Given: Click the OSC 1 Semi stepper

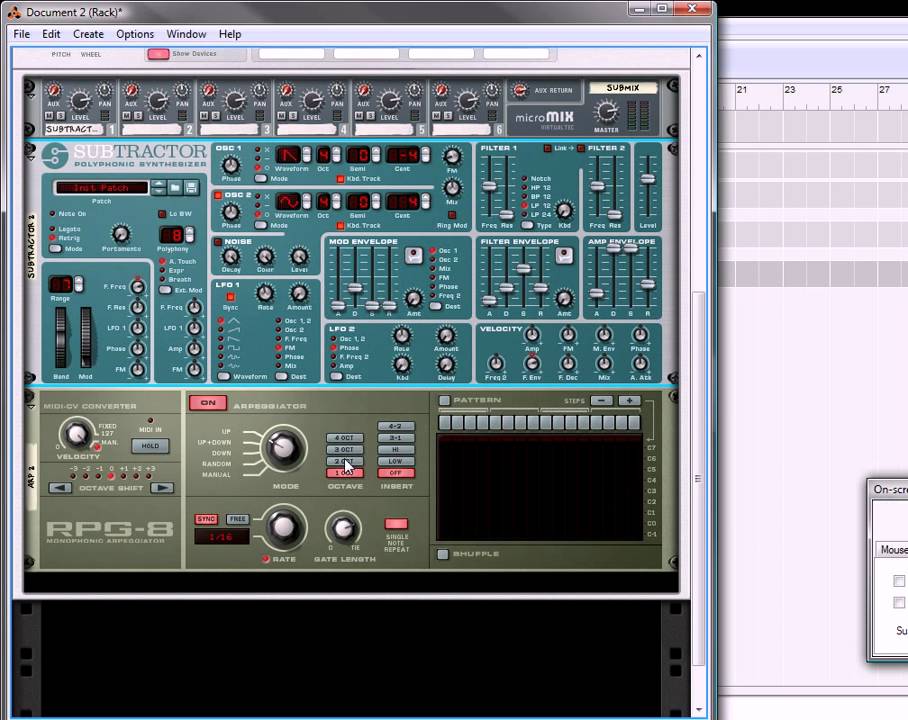Looking at the screenshot, I should 376,155.
